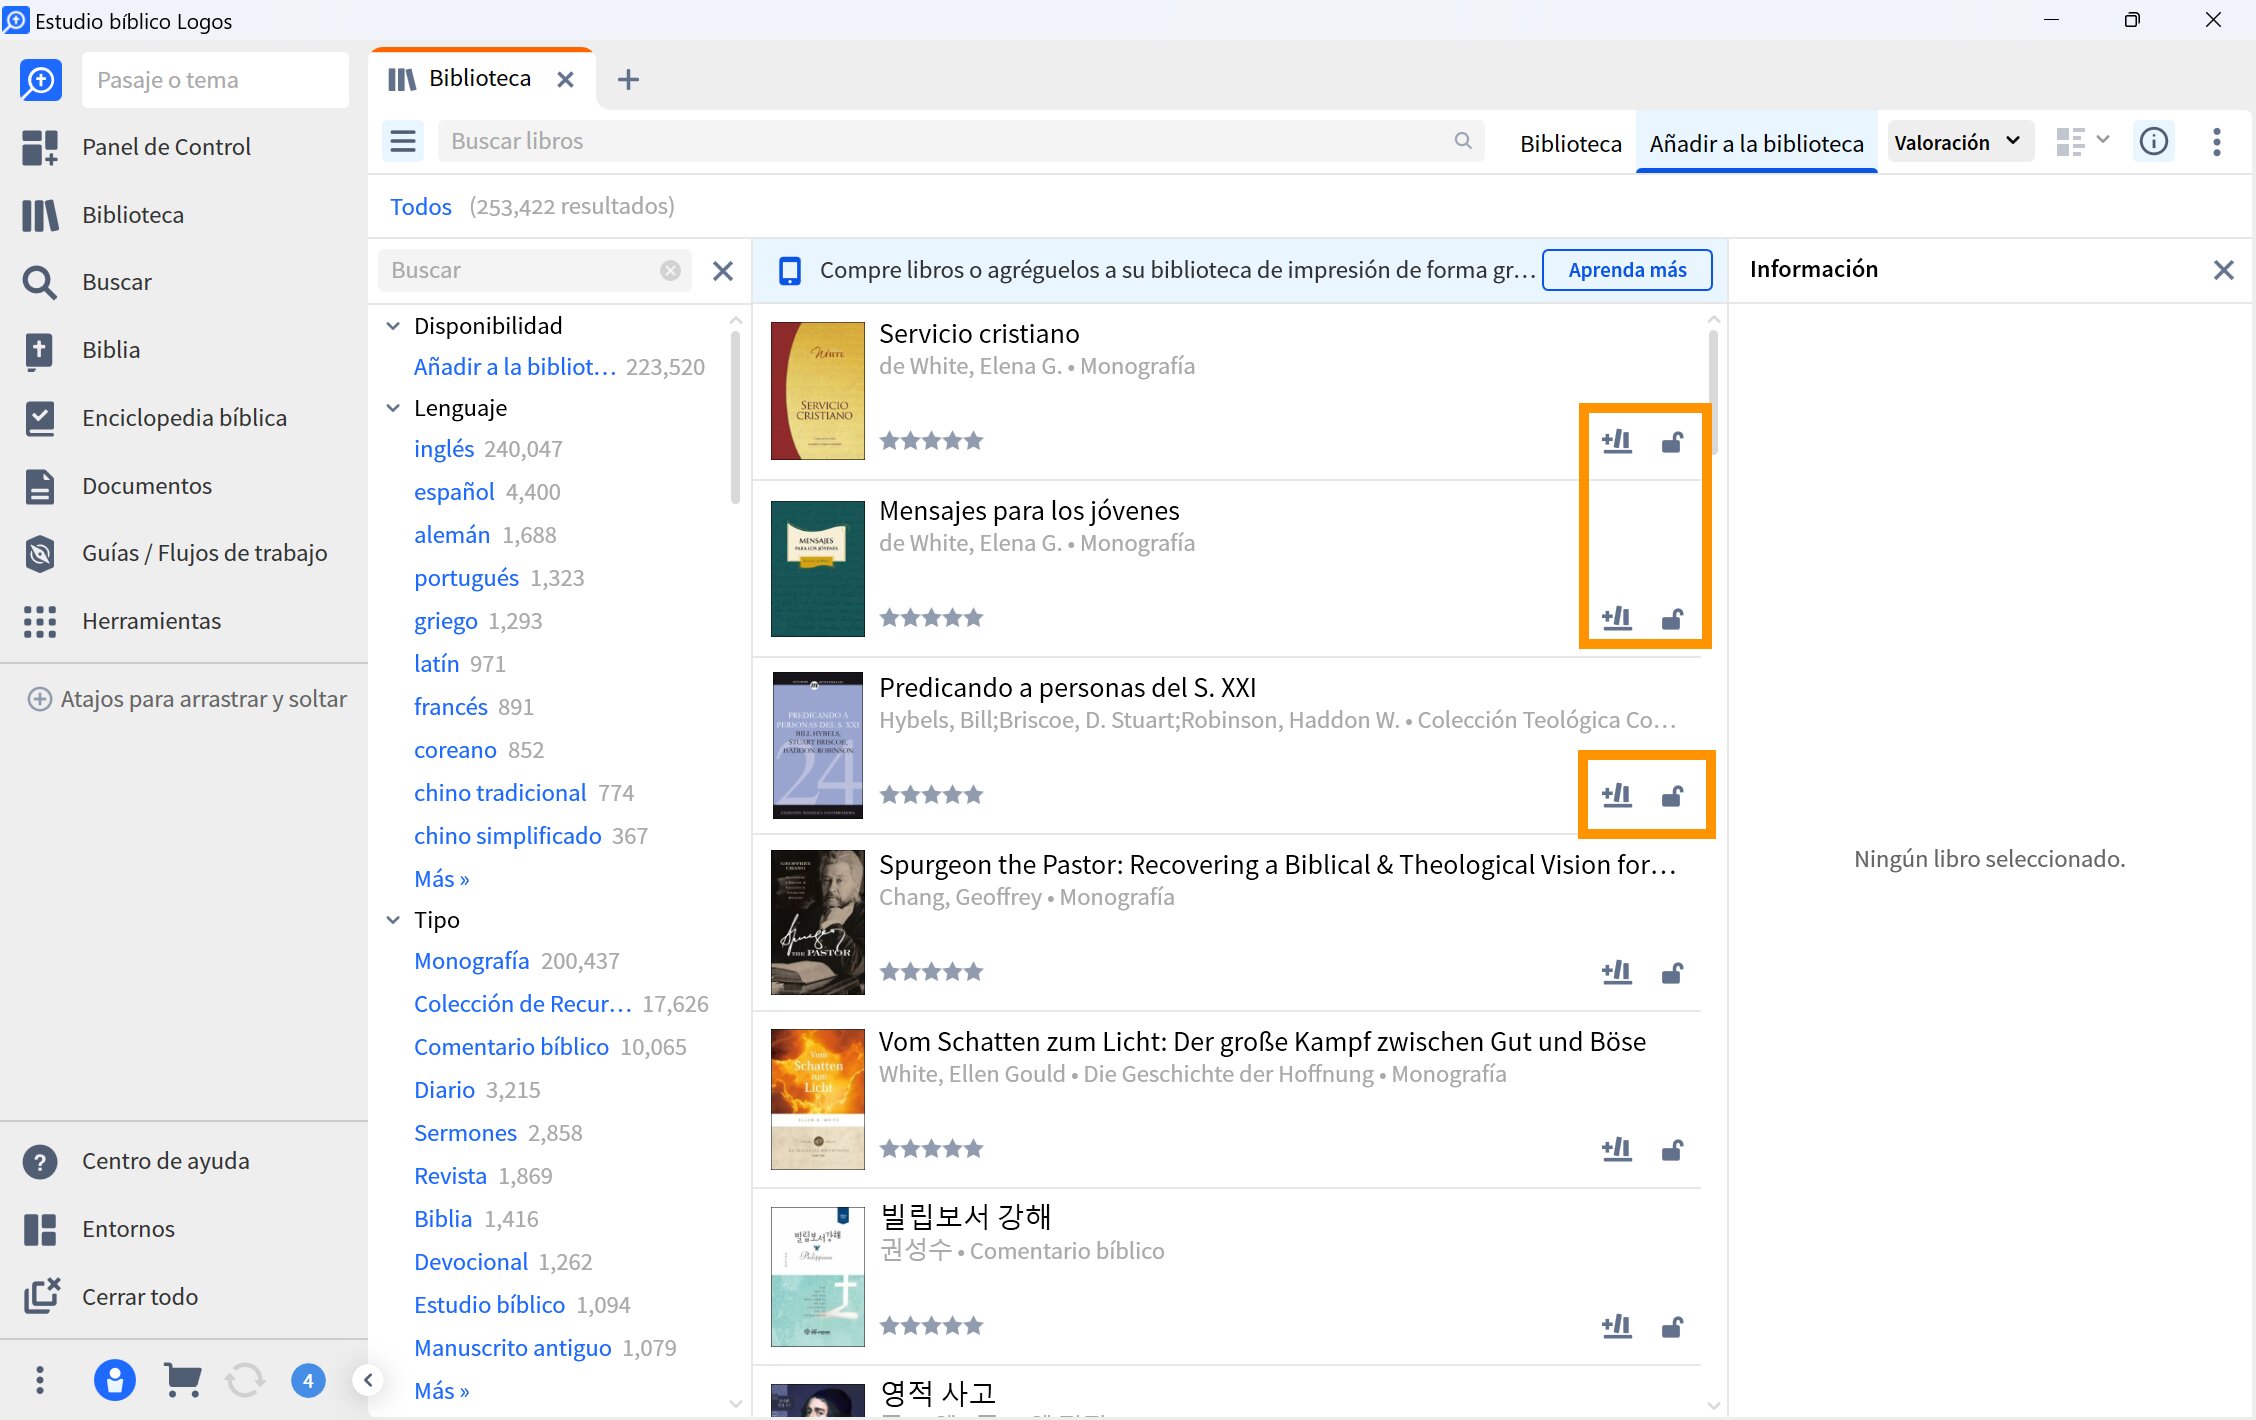The height and width of the screenshot is (1420, 2256).
Task: Open the notifications badge showing 4
Action: coord(308,1381)
